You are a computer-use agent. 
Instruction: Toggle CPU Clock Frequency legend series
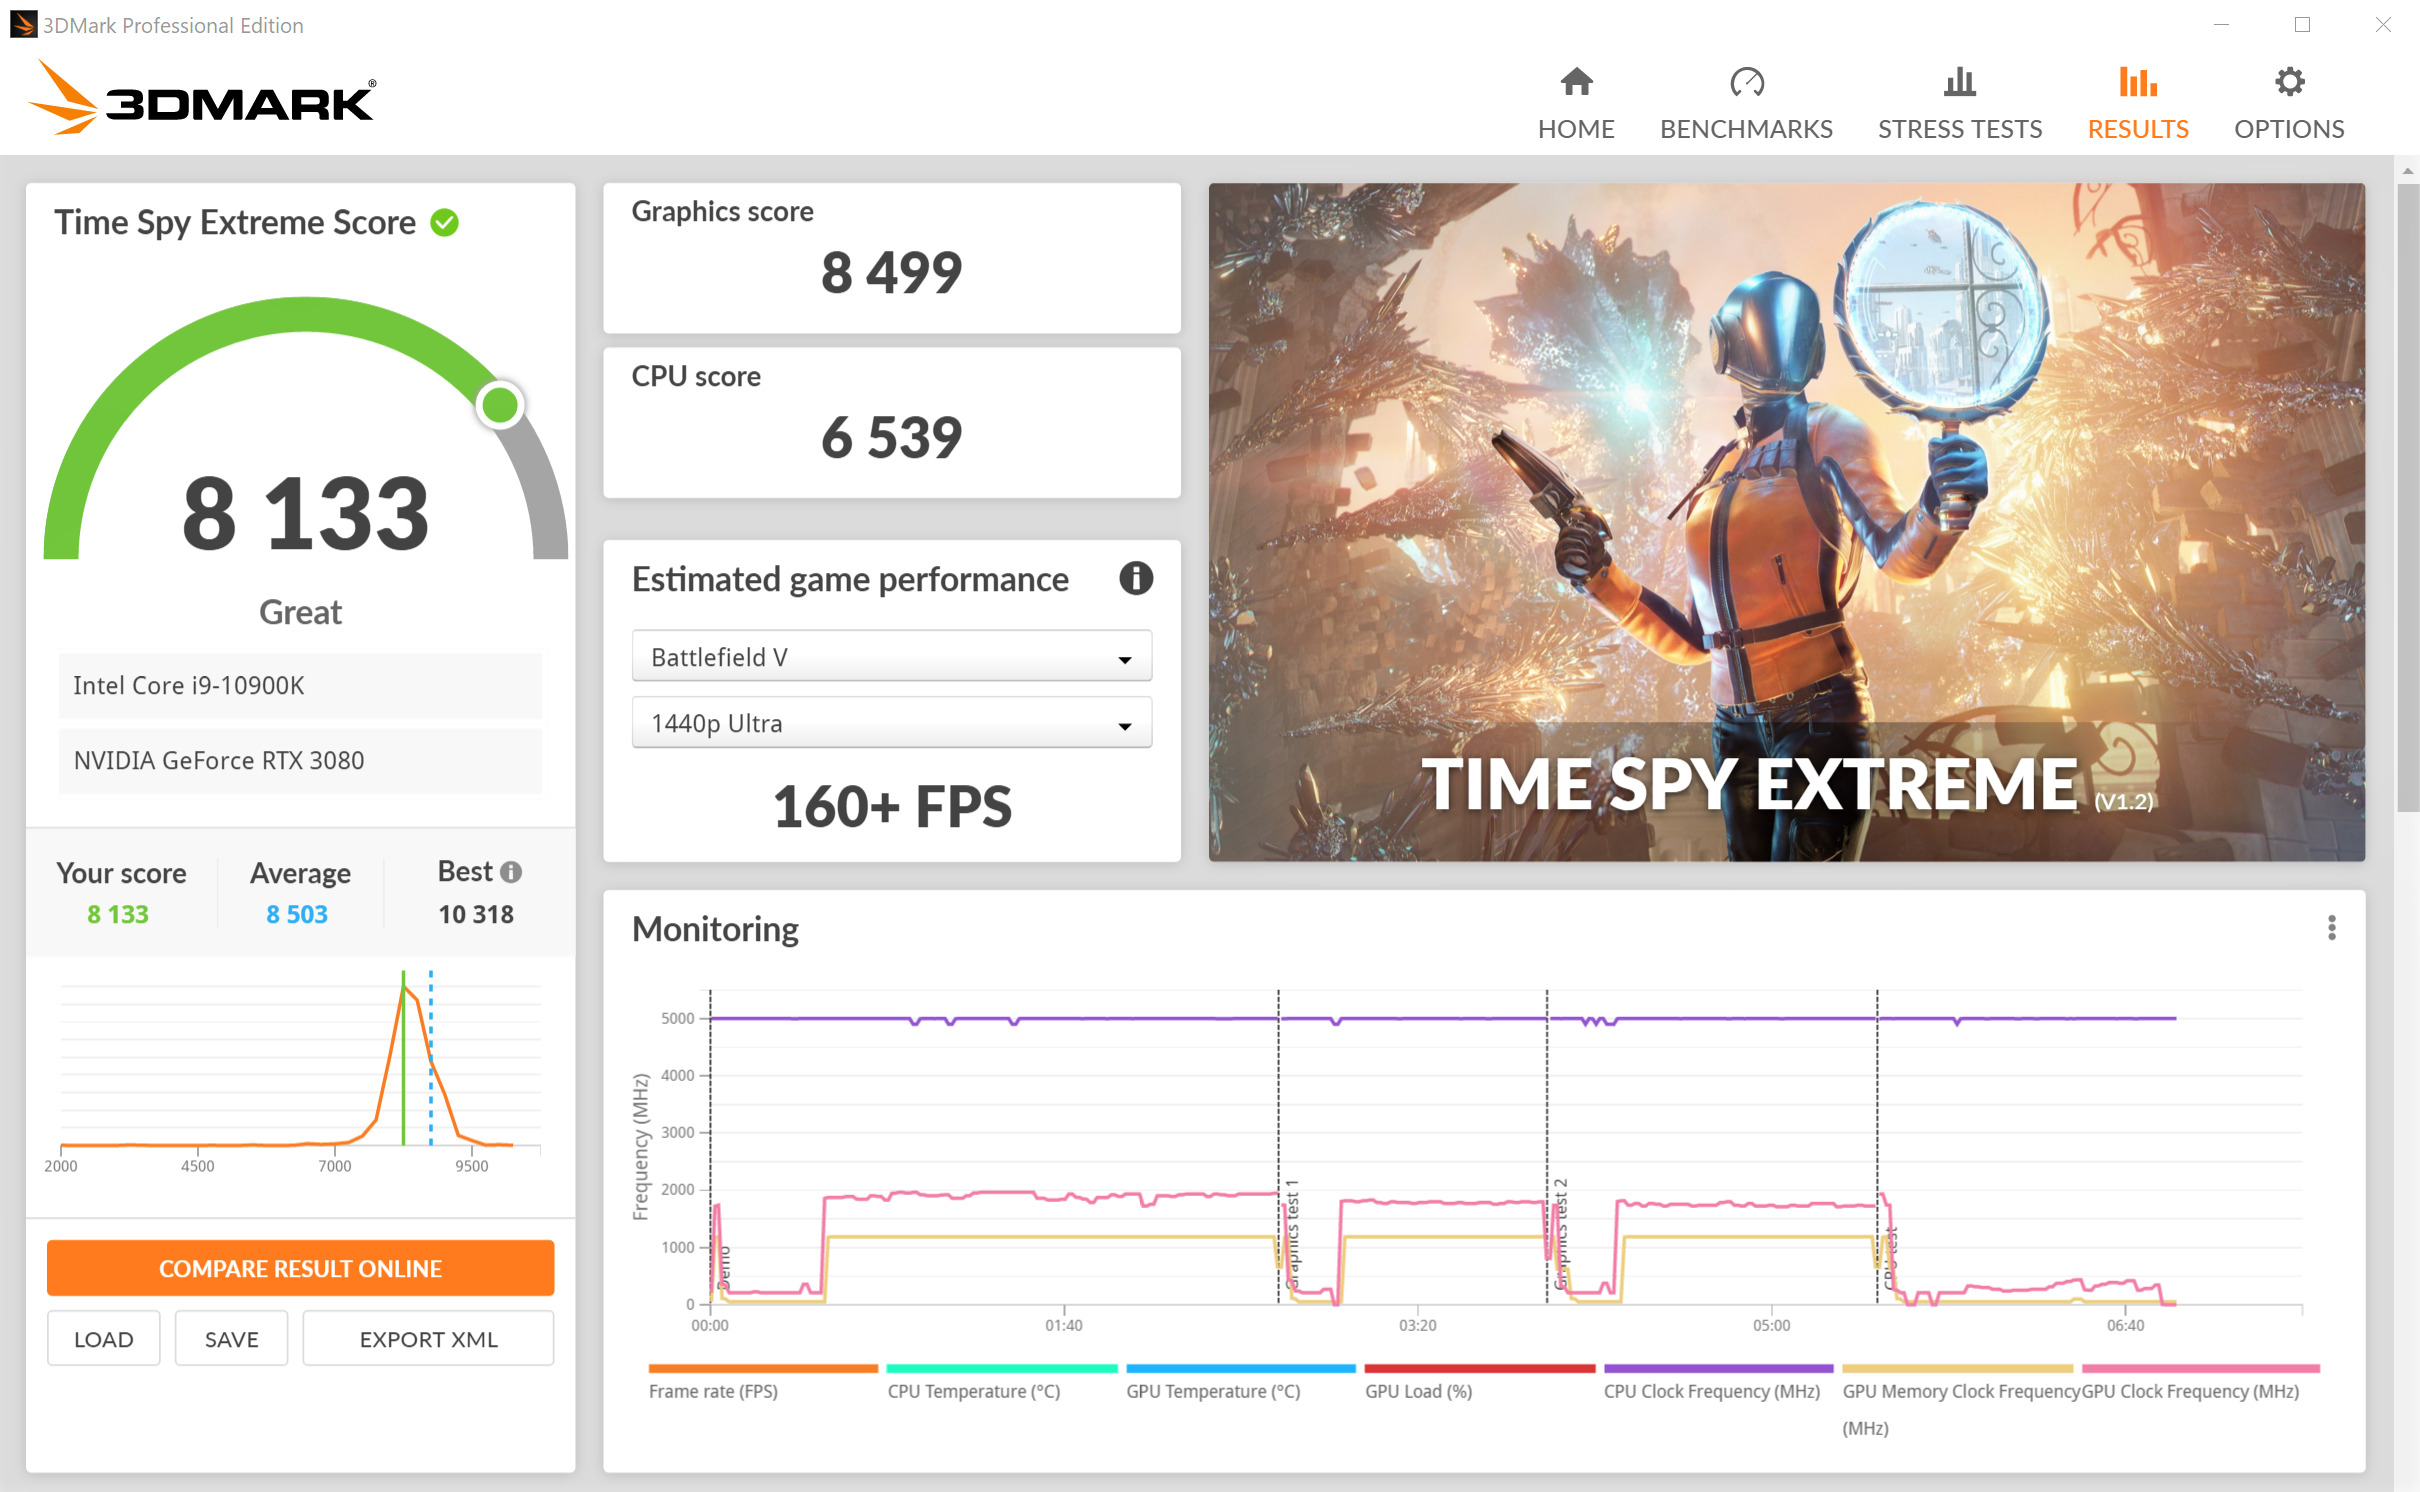(x=1711, y=1391)
